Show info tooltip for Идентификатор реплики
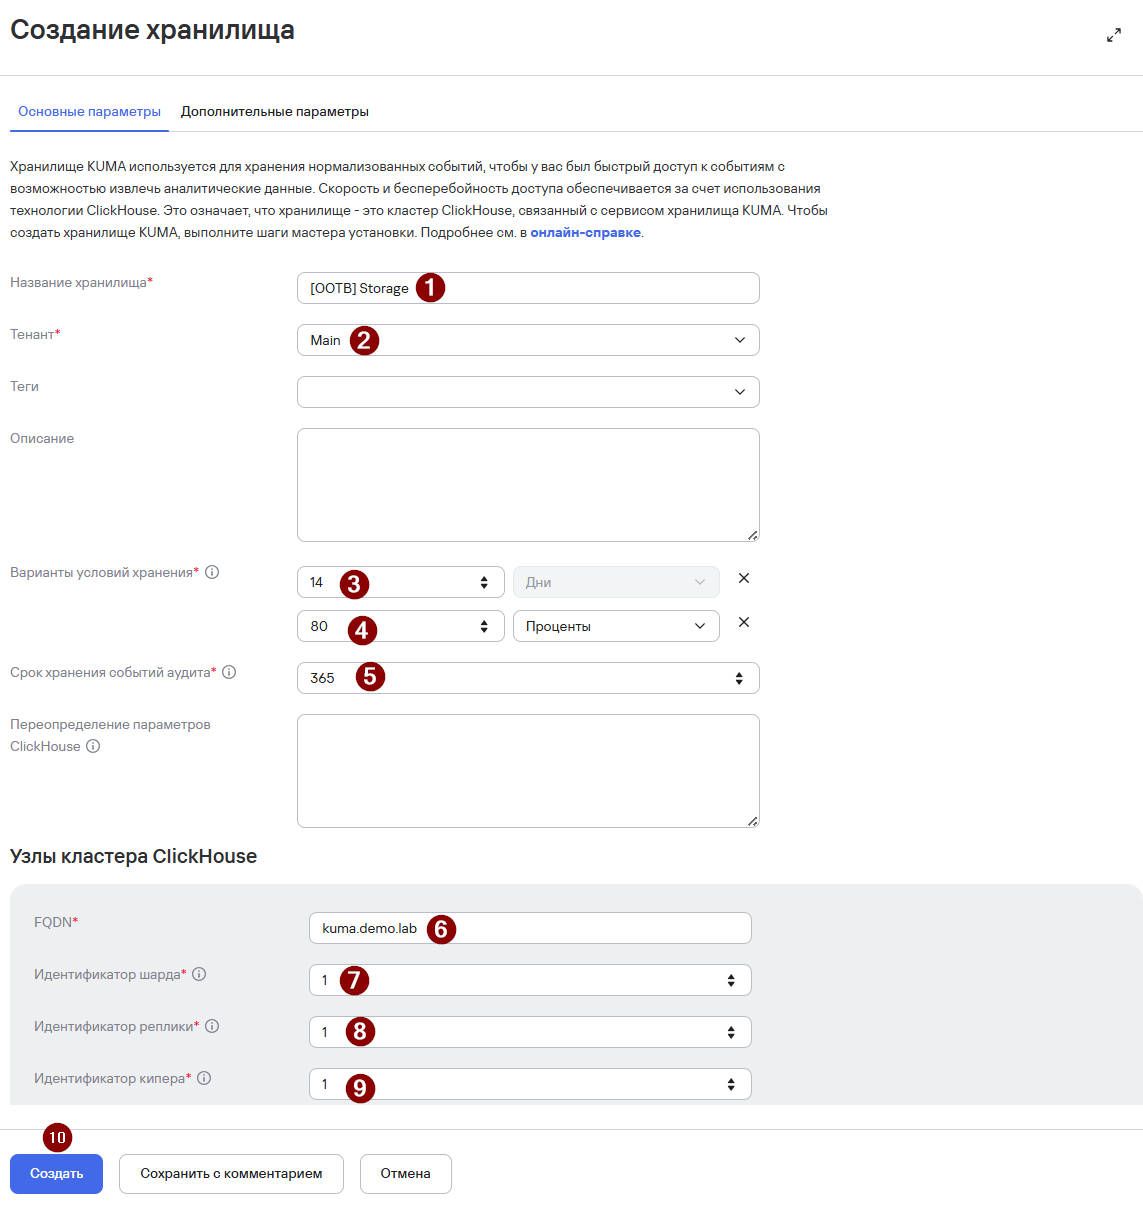 pyautogui.click(x=212, y=1026)
